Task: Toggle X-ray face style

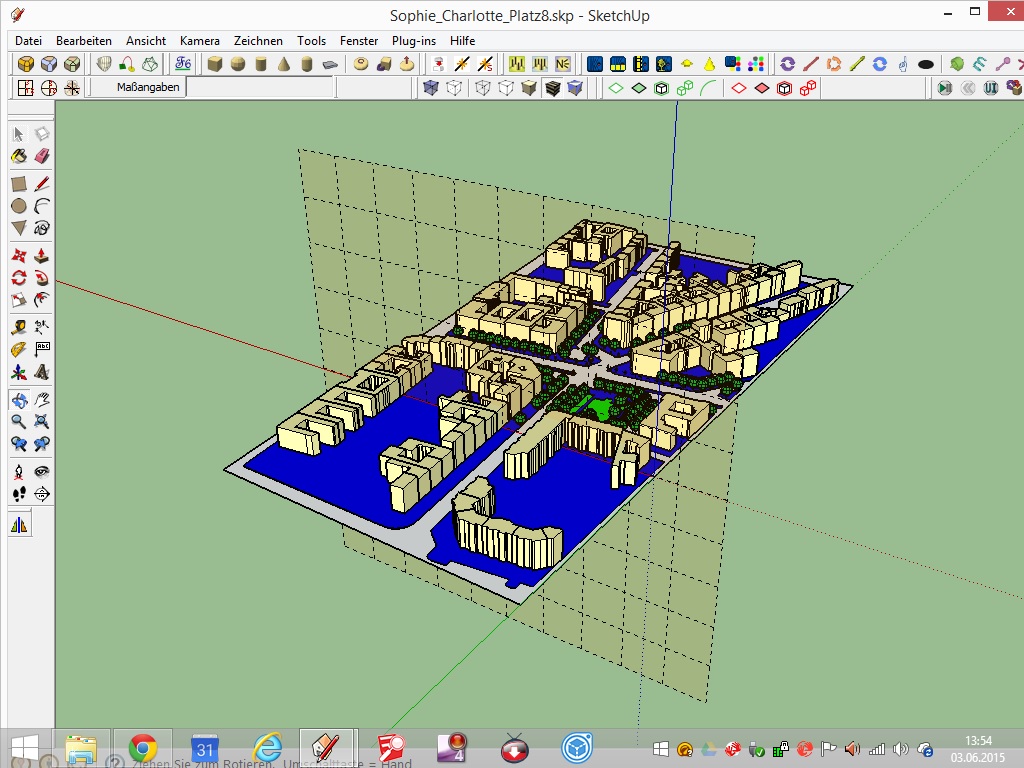Action: coord(431,88)
